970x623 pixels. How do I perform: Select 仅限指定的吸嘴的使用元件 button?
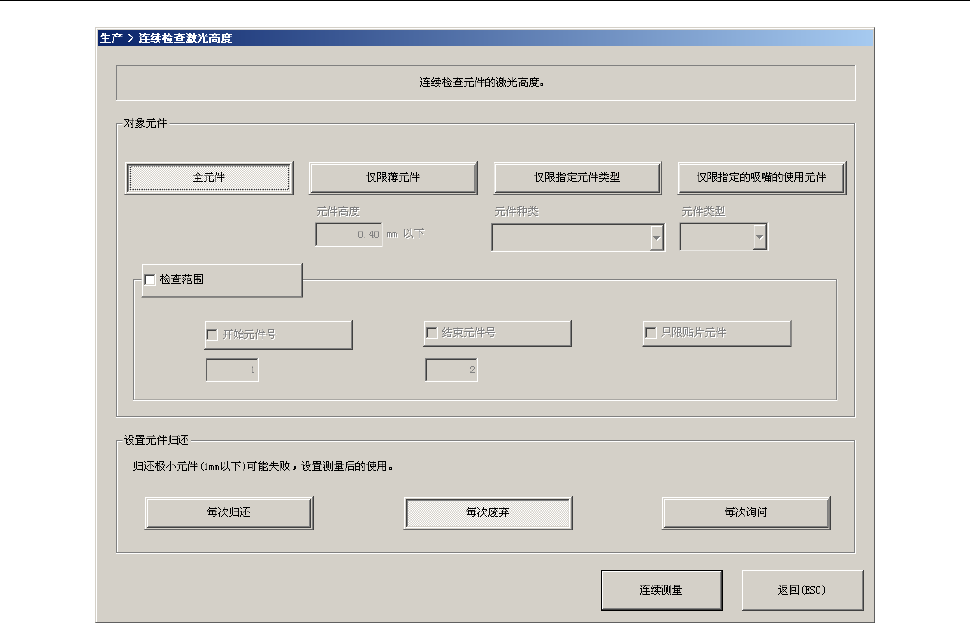click(x=762, y=178)
